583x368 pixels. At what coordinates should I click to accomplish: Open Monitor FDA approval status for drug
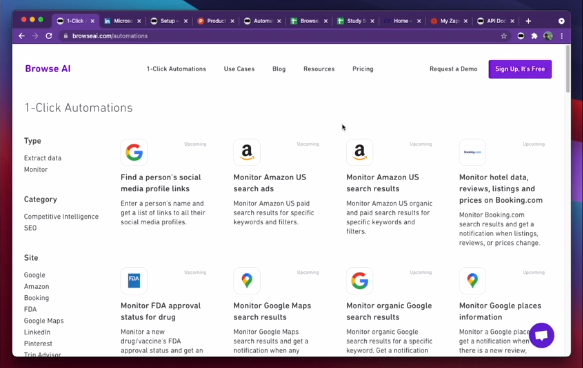[161, 311]
